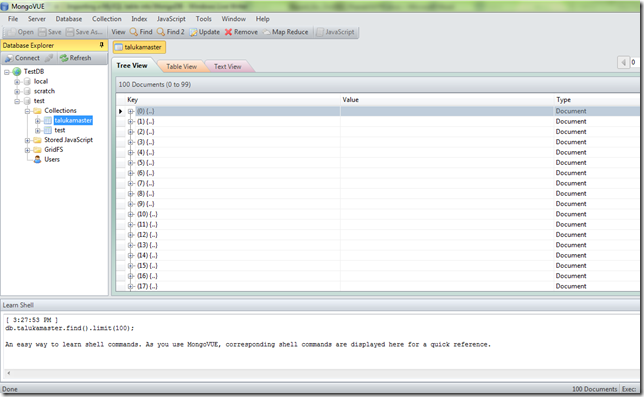Select the Users node
This screenshot has width=644, height=397.
pyautogui.click(x=52, y=160)
